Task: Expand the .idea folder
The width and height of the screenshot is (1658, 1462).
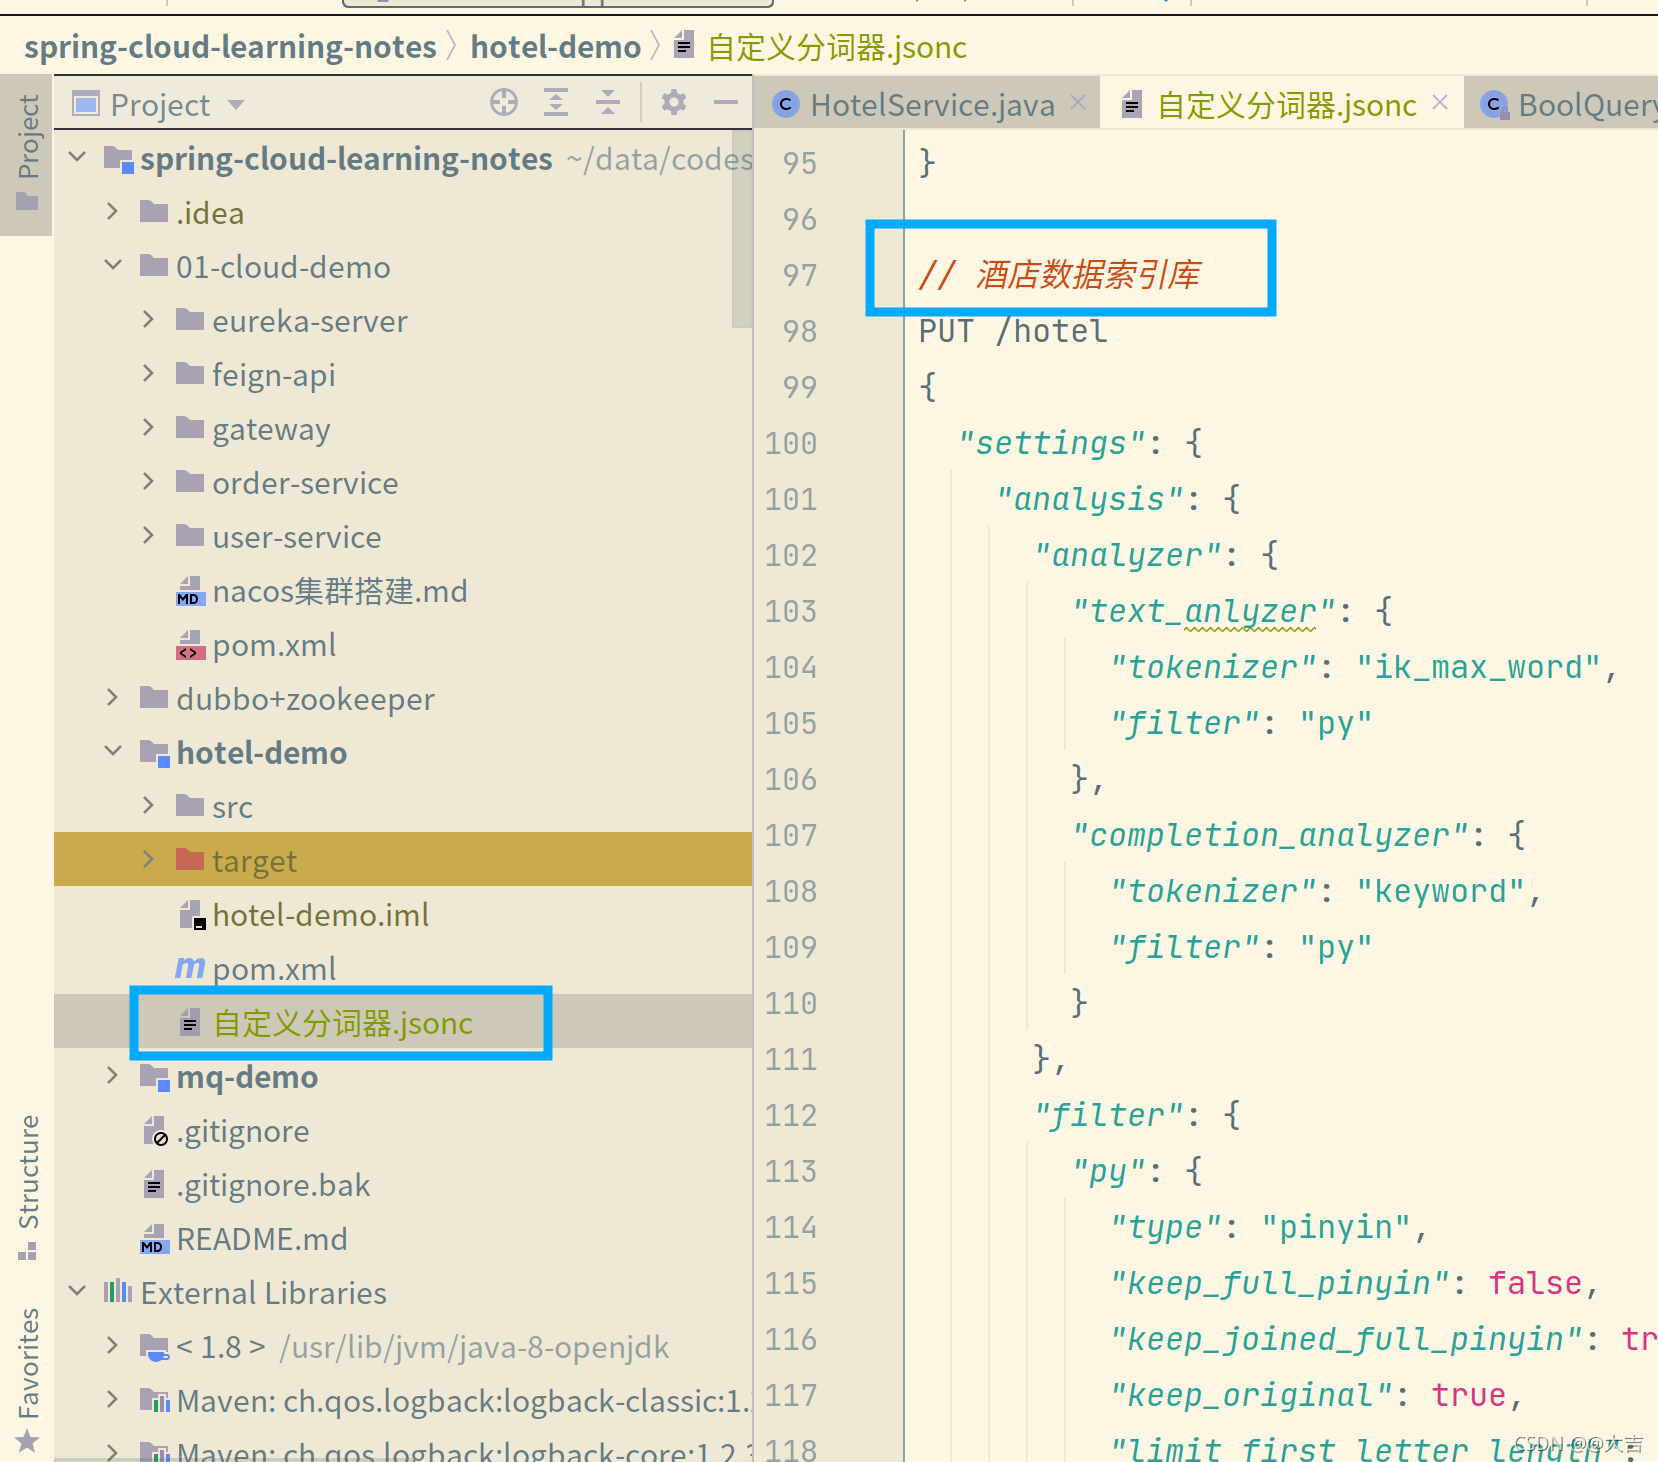Action: 113,212
